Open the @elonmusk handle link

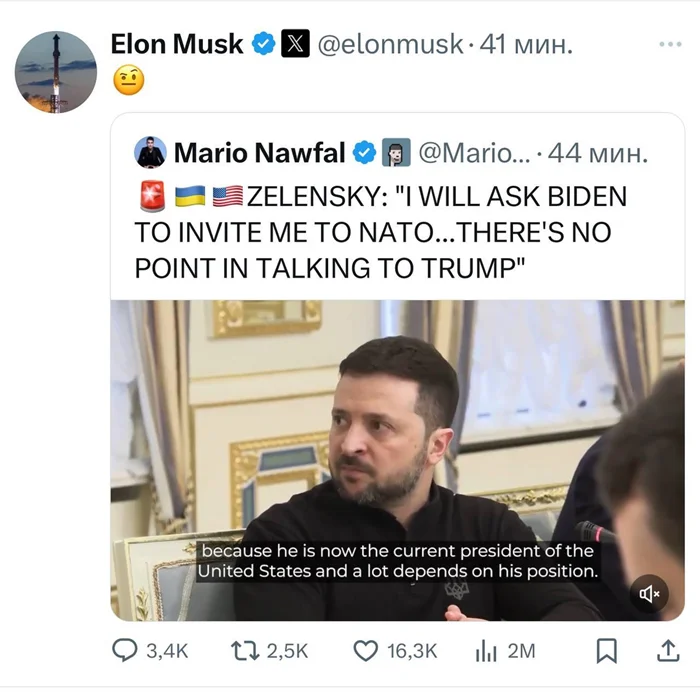tap(390, 44)
